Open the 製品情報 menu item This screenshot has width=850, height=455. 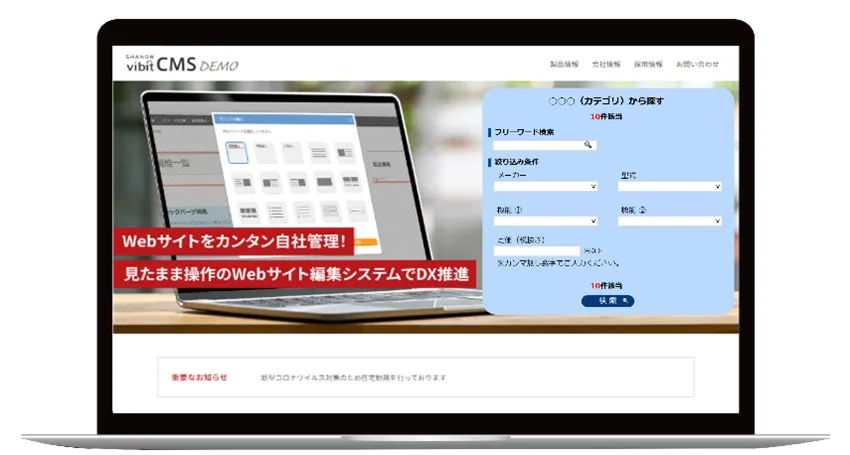564,64
